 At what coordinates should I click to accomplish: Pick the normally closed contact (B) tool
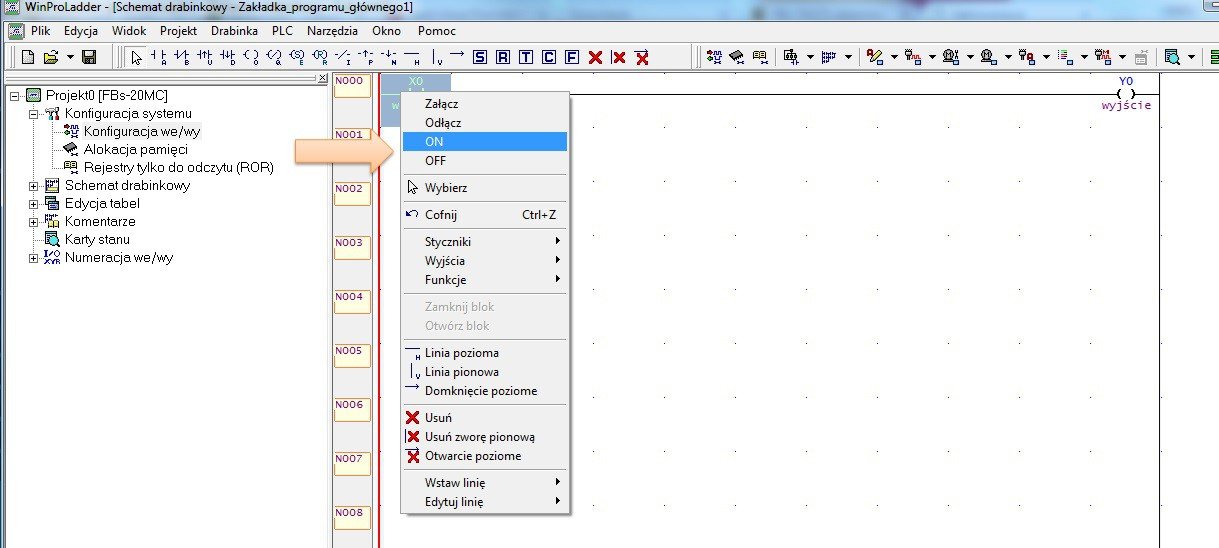click(x=182, y=57)
